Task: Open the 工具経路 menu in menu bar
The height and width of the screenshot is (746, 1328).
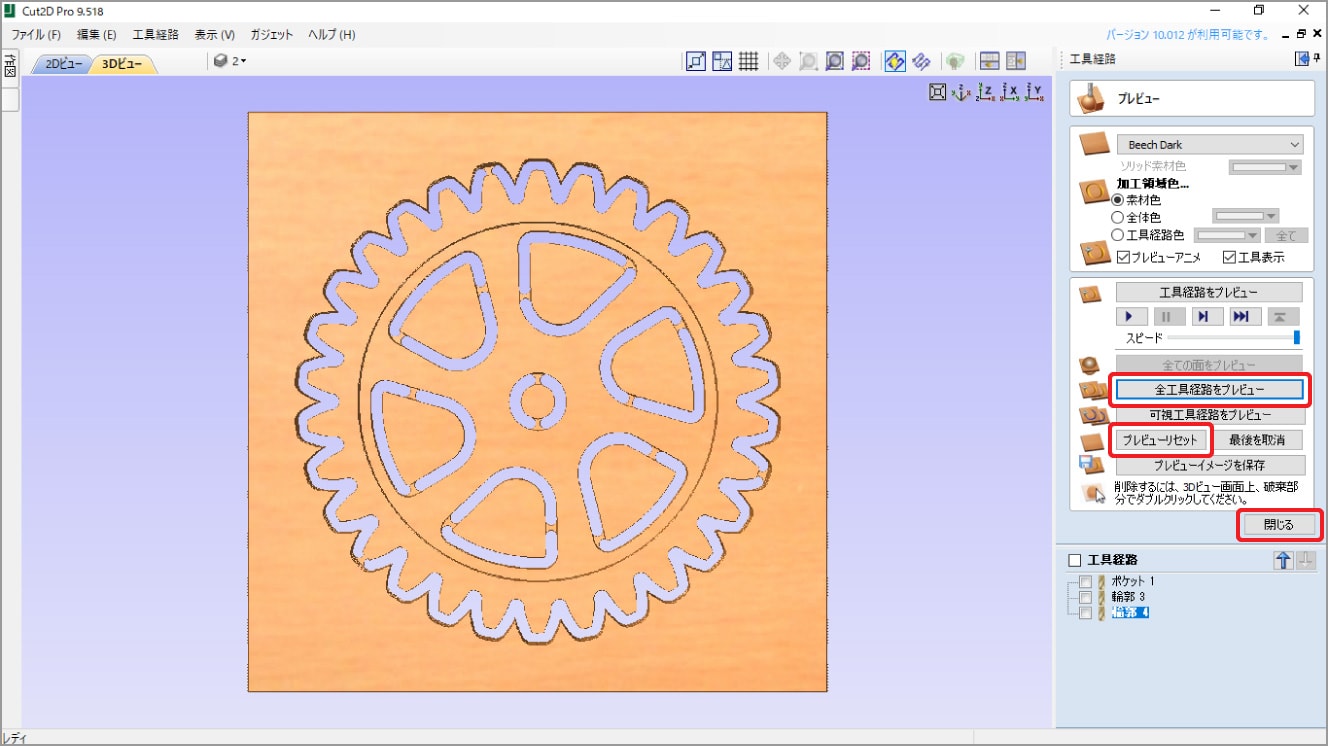Action: [x=155, y=34]
